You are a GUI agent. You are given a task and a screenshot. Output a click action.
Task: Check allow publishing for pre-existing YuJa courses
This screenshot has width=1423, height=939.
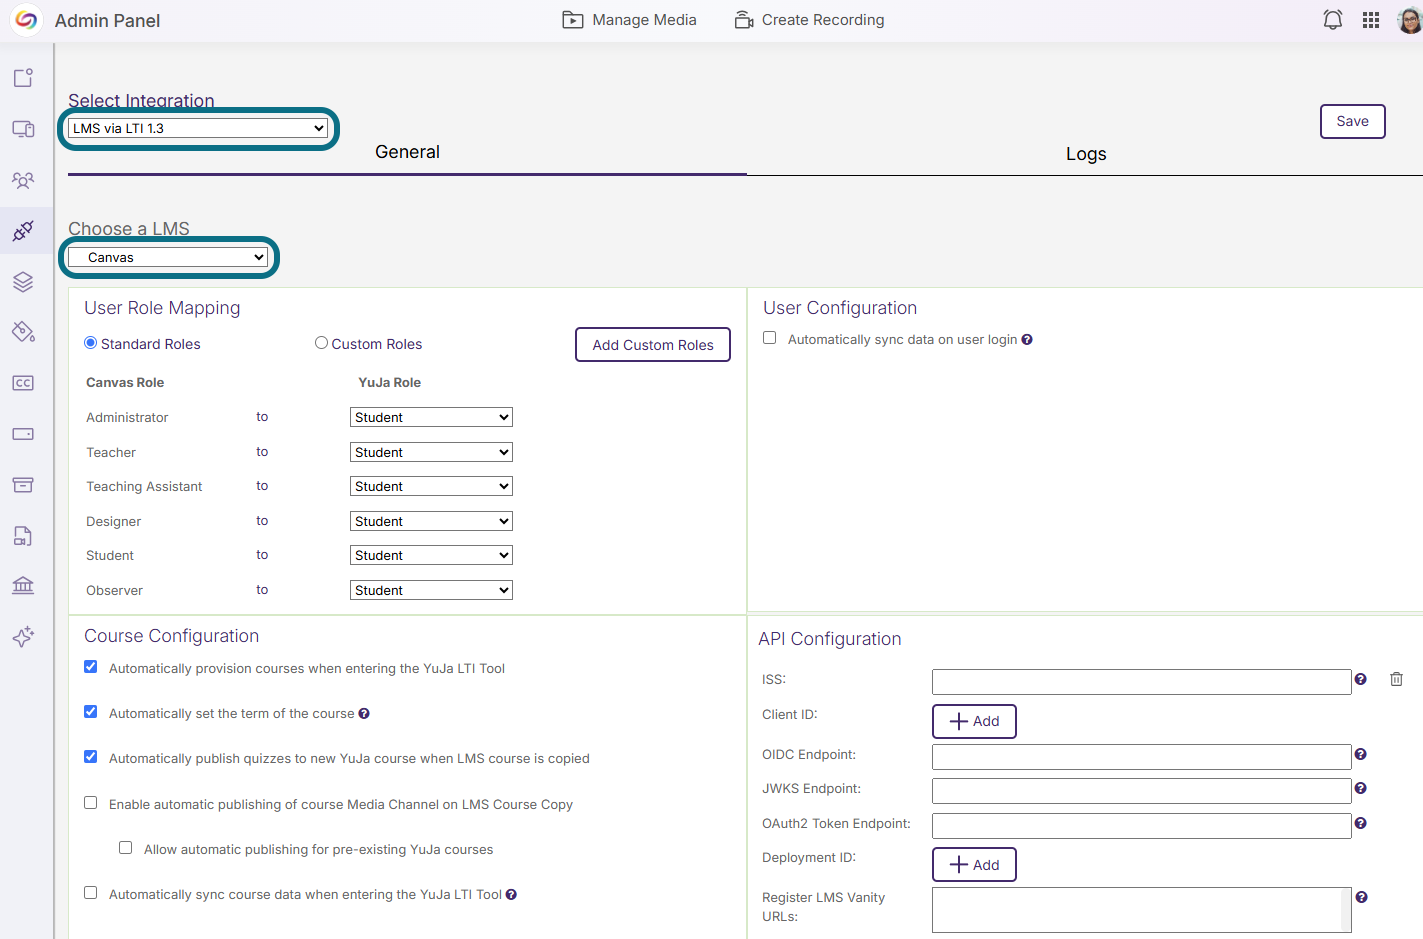tap(126, 848)
